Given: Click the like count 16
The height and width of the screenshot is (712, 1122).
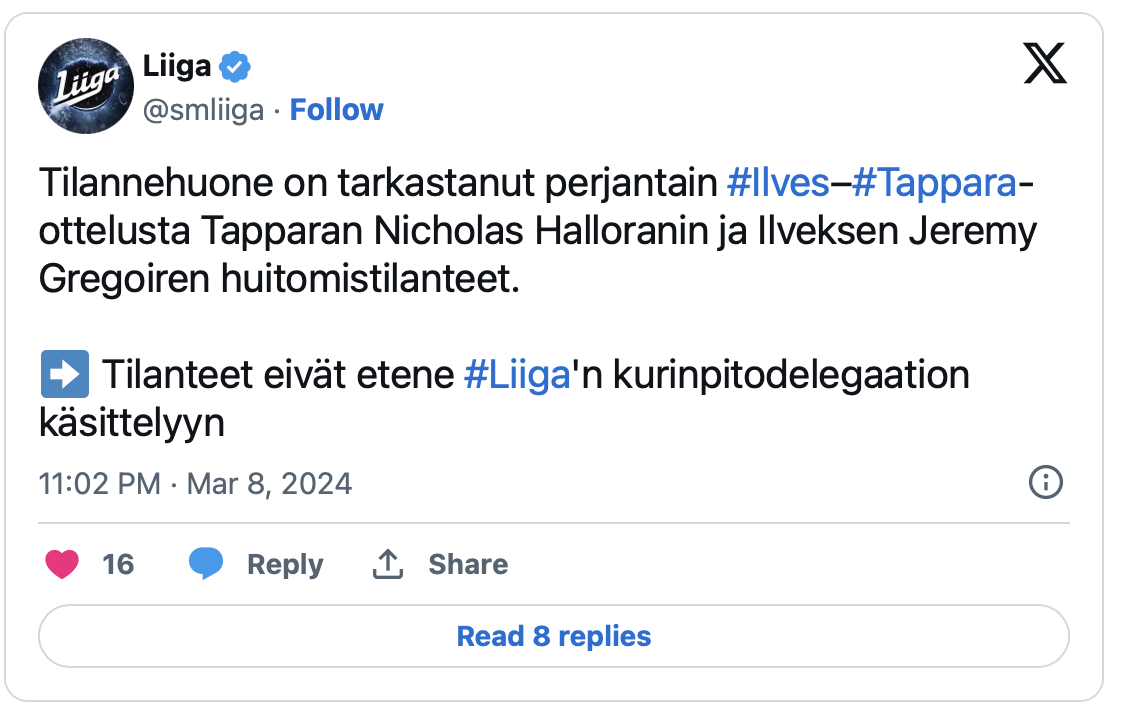Looking at the screenshot, I should pyautogui.click(x=118, y=565).
